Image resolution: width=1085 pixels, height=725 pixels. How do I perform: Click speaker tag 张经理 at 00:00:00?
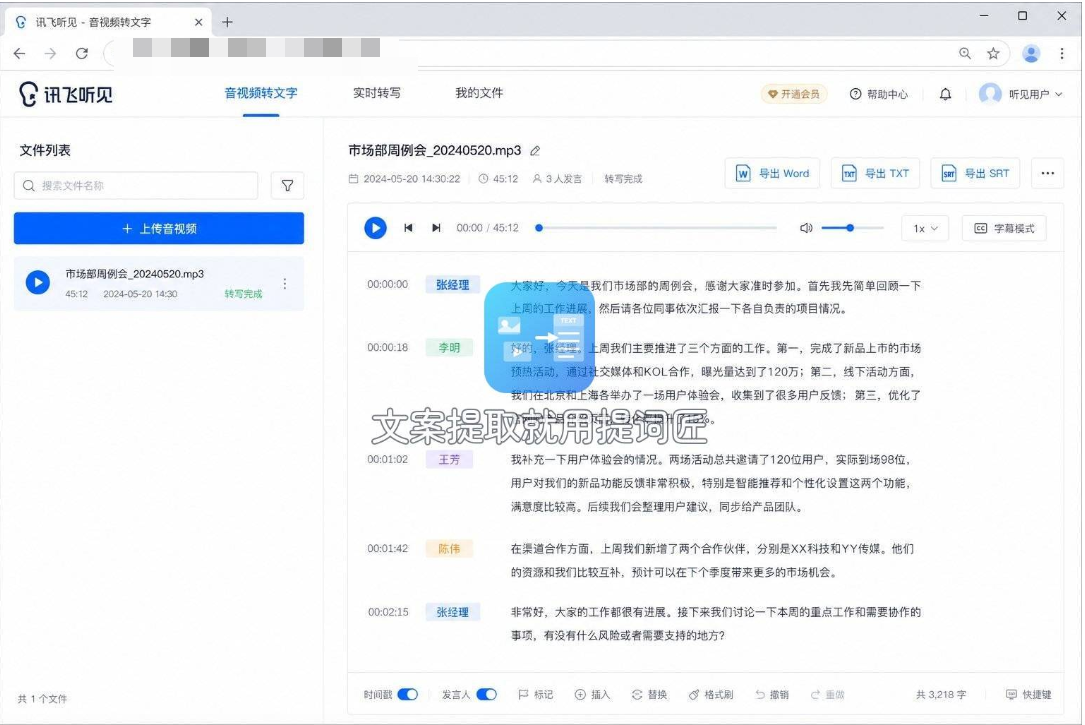click(453, 284)
